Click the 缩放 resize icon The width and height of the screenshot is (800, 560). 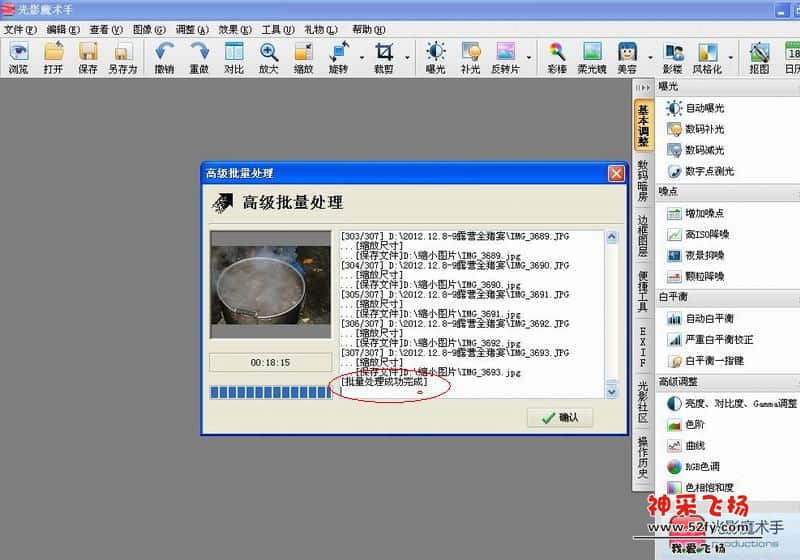tap(303, 58)
